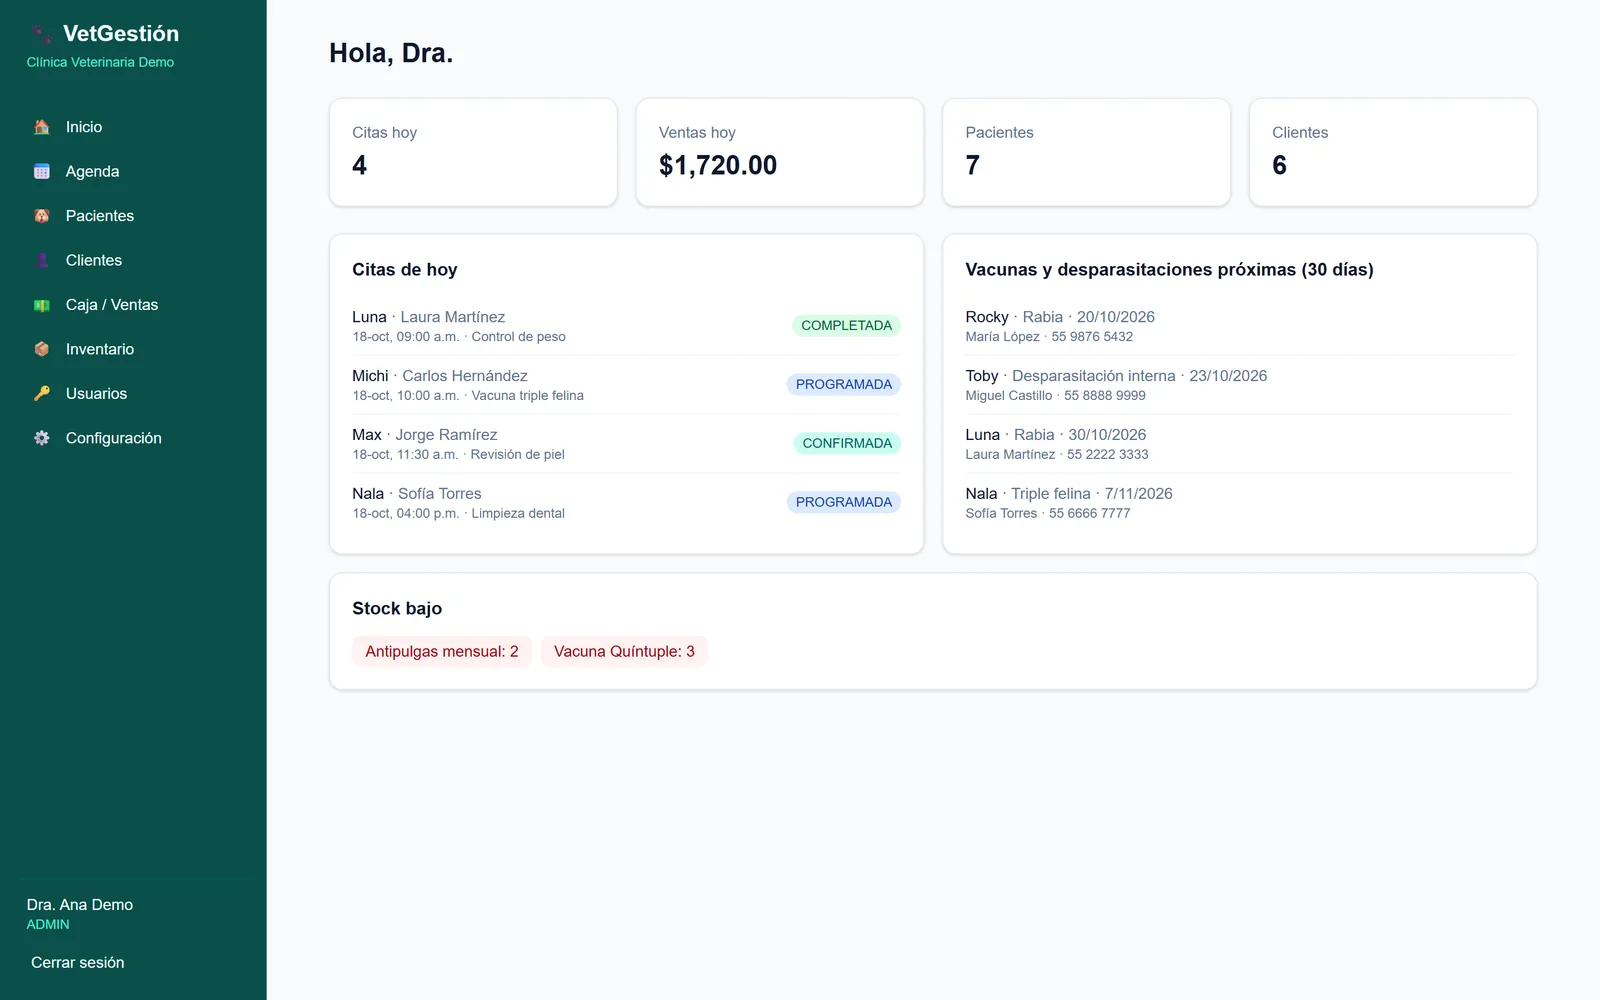Click Cerrar sesión to log out
Image resolution: width=1600 pixels, height=1000 pixels.
(78, 962)
